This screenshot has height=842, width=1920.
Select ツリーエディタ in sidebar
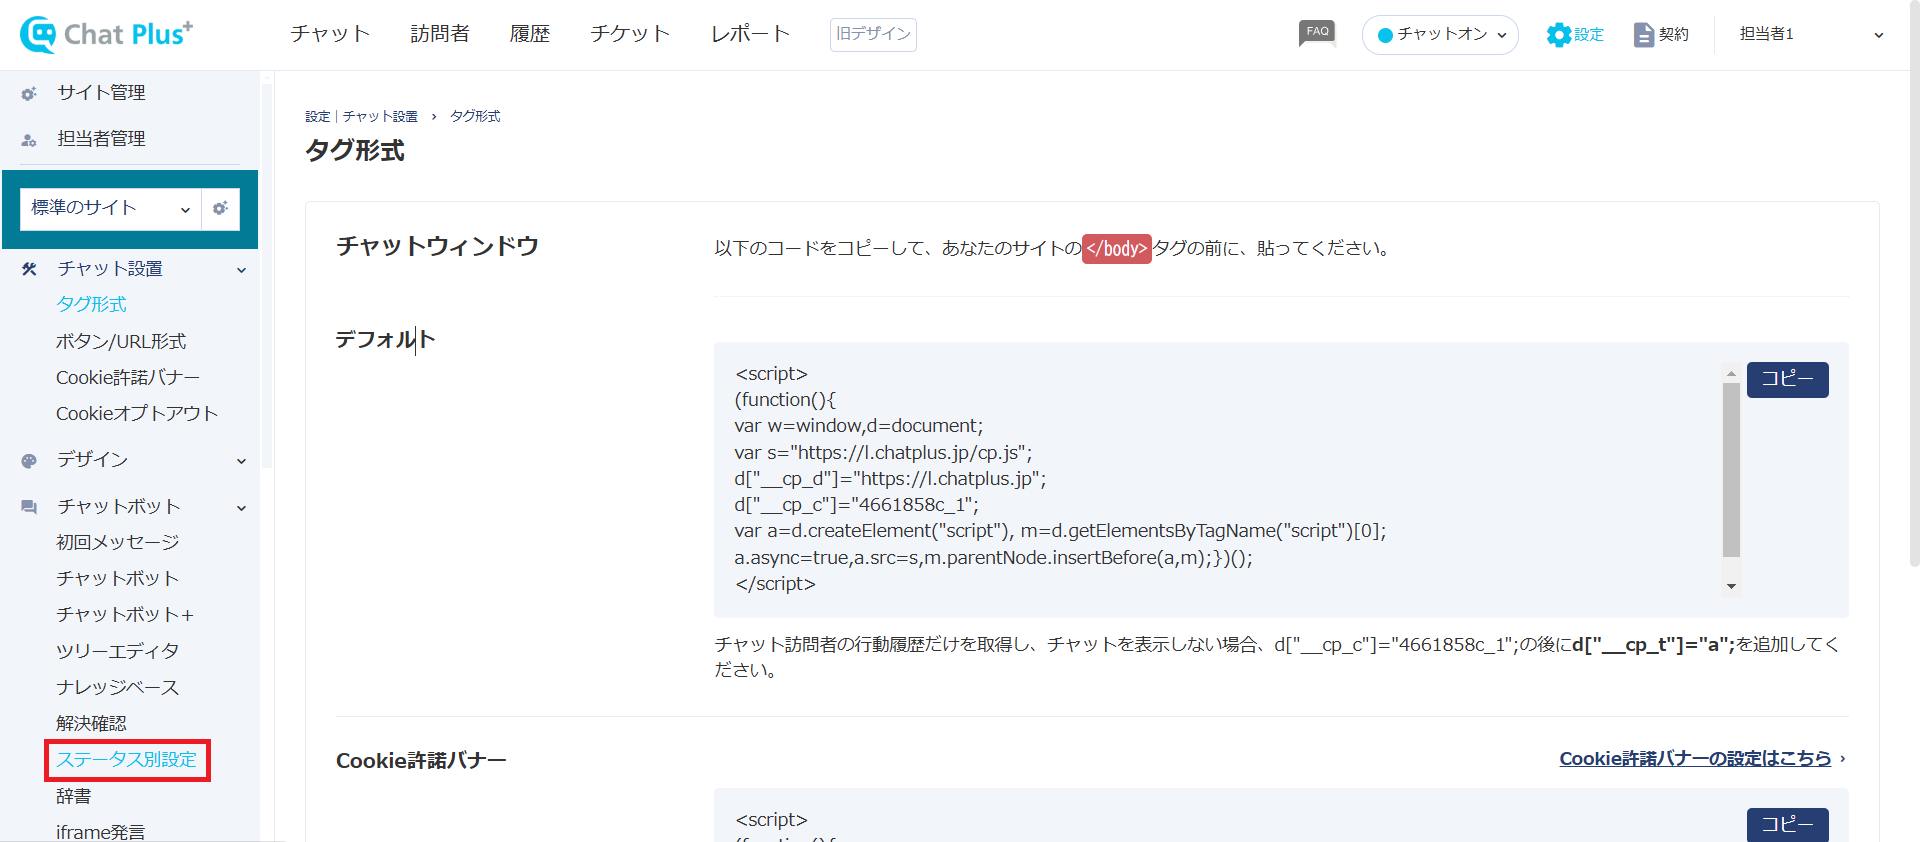pos(118,651)
